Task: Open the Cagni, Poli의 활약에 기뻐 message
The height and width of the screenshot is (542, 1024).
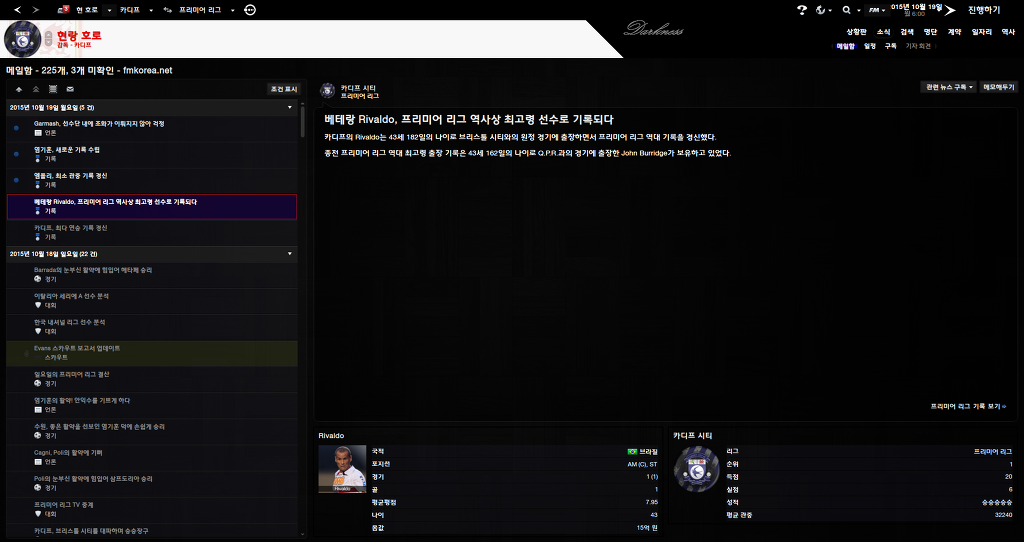Action: [152, 457]
